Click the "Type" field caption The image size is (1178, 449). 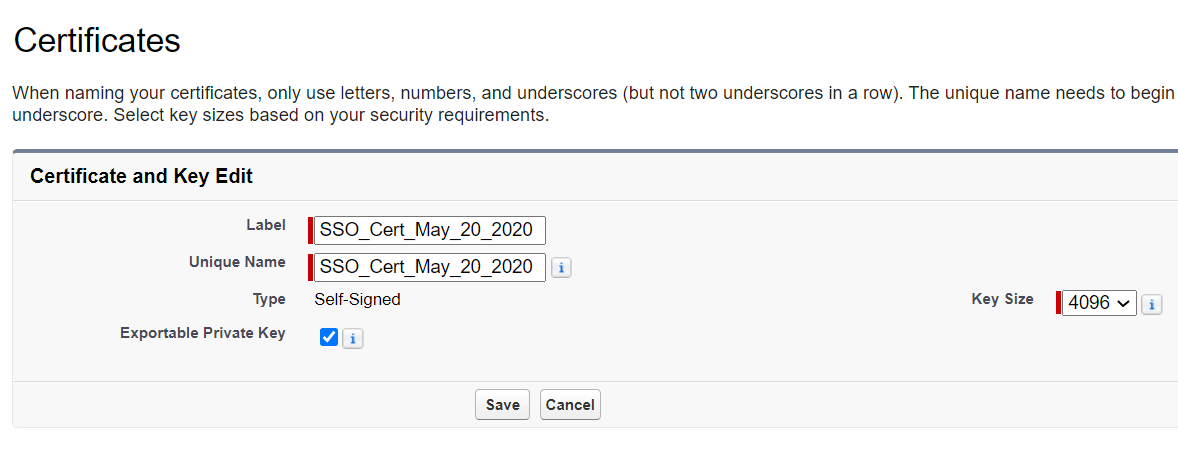coord(270,300)
